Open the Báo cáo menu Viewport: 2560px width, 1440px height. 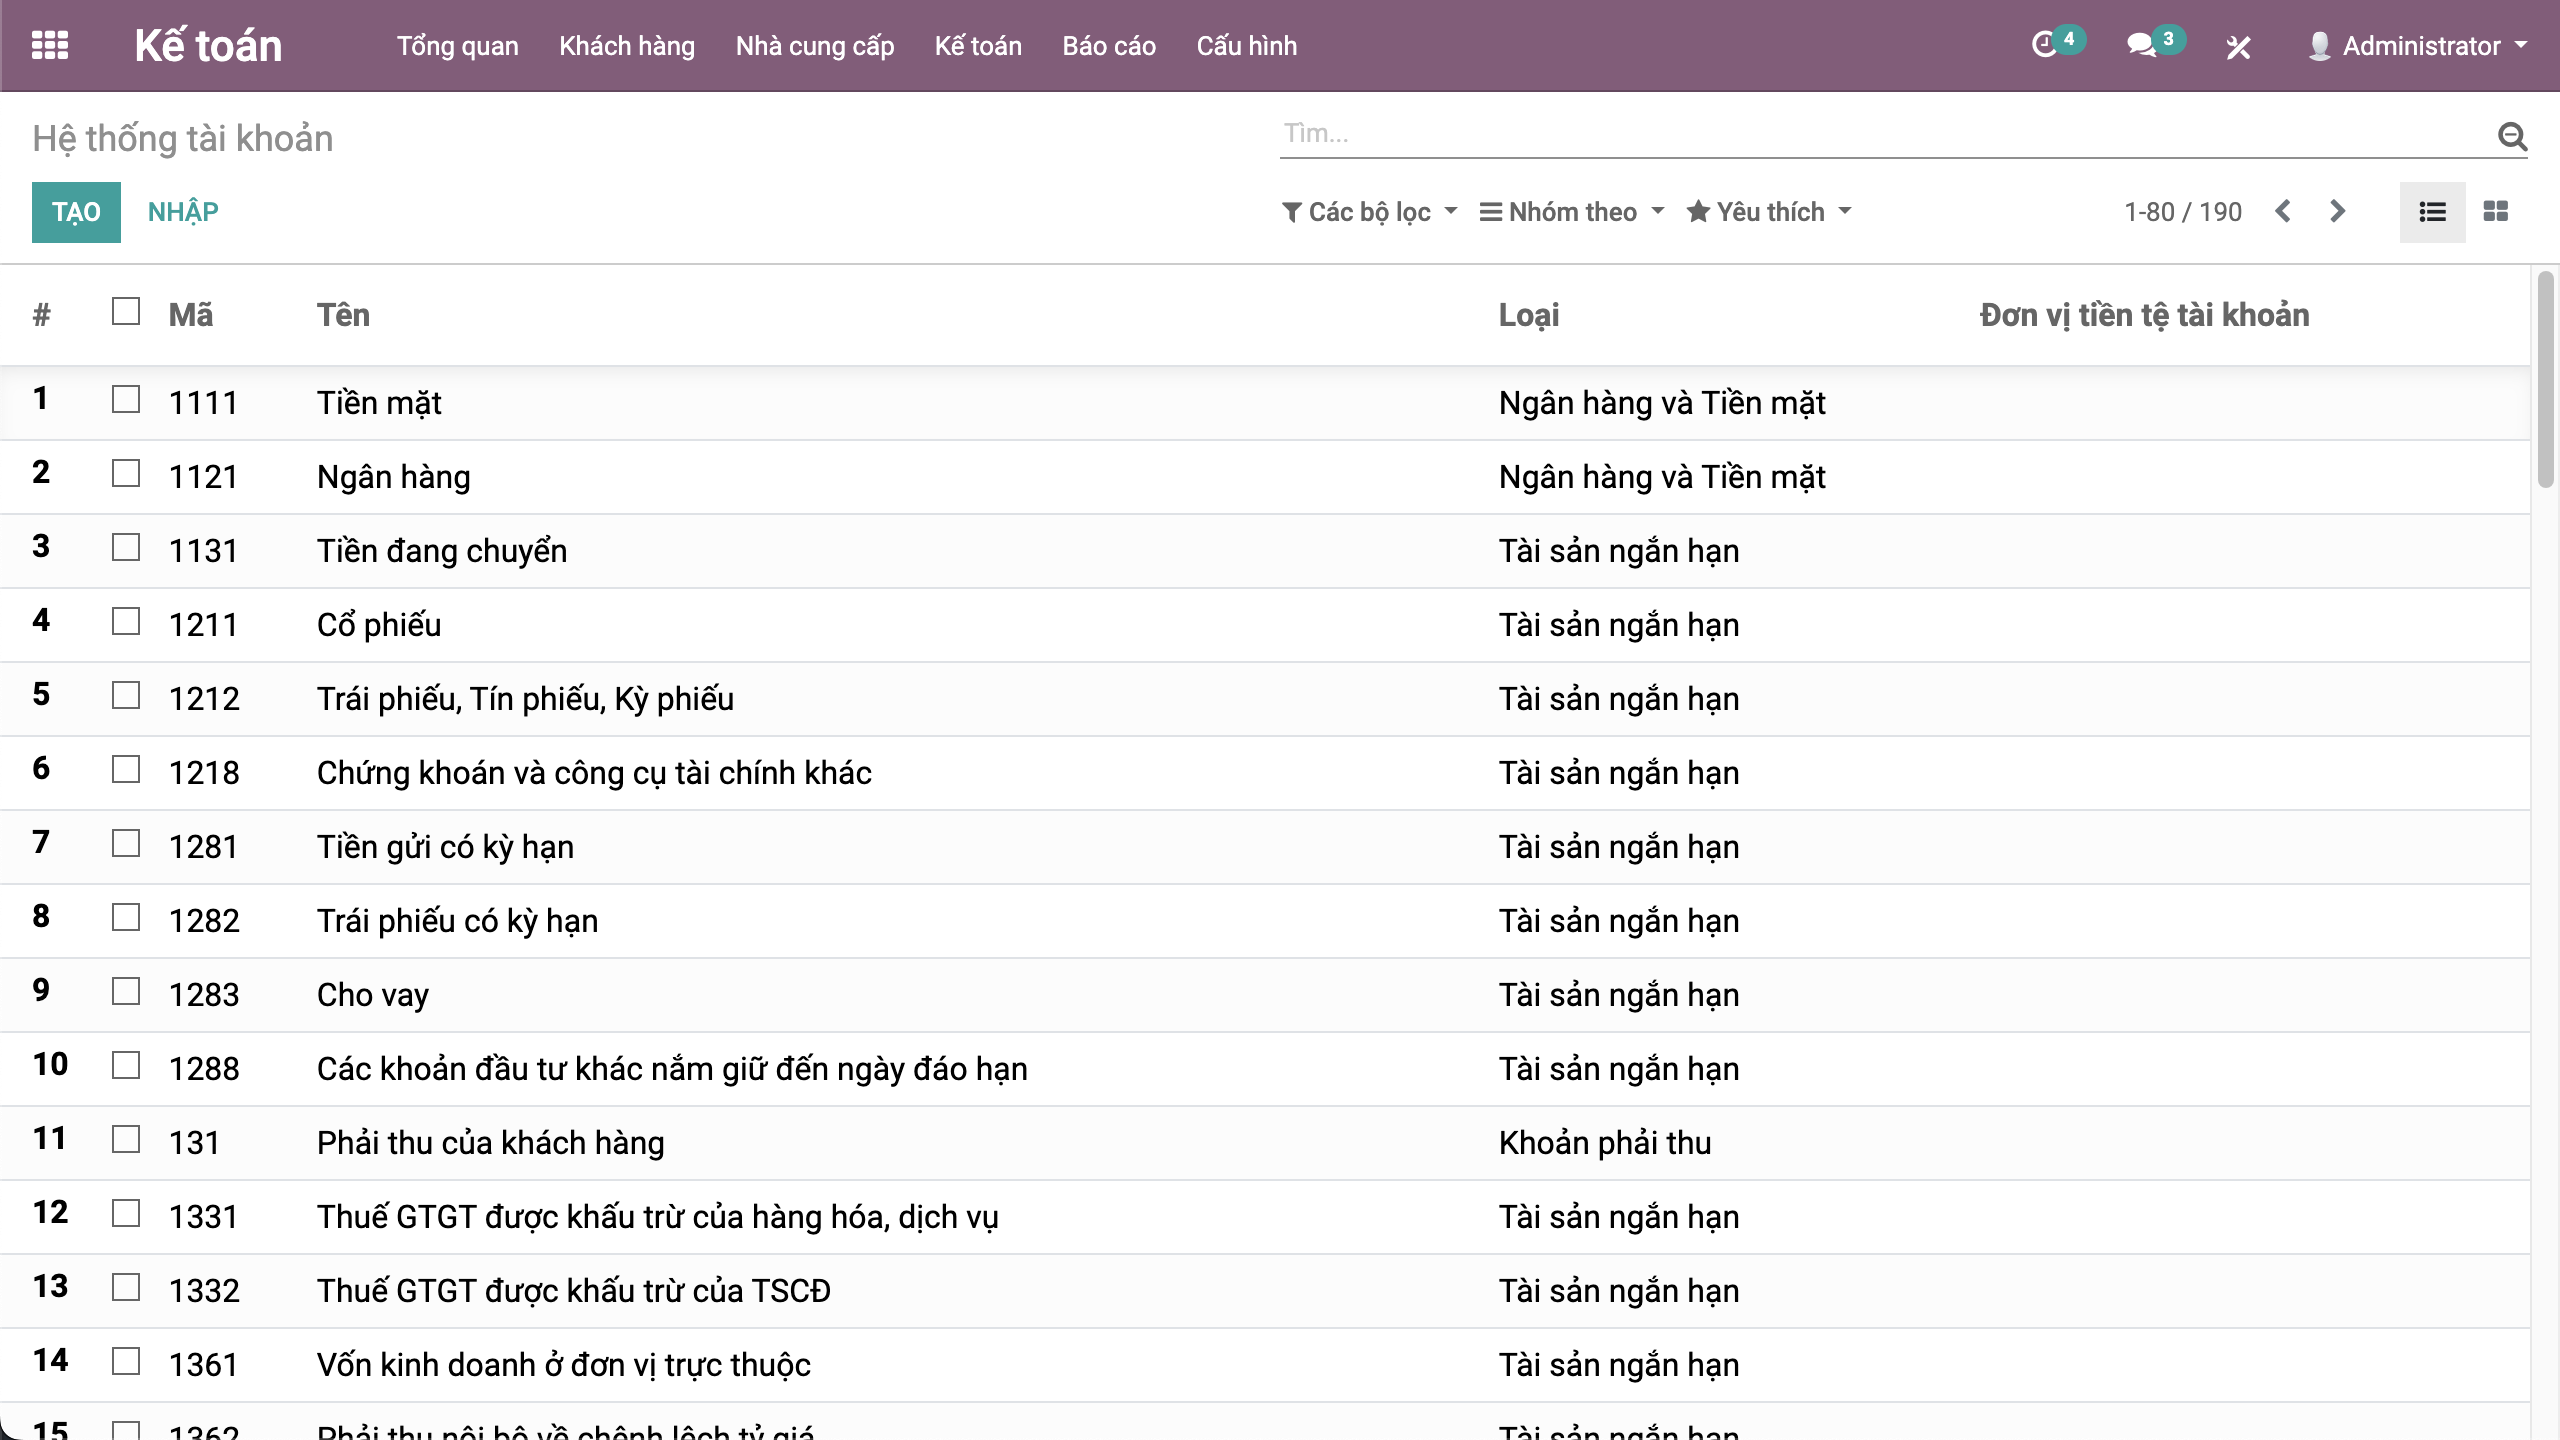click(1109, 46)
